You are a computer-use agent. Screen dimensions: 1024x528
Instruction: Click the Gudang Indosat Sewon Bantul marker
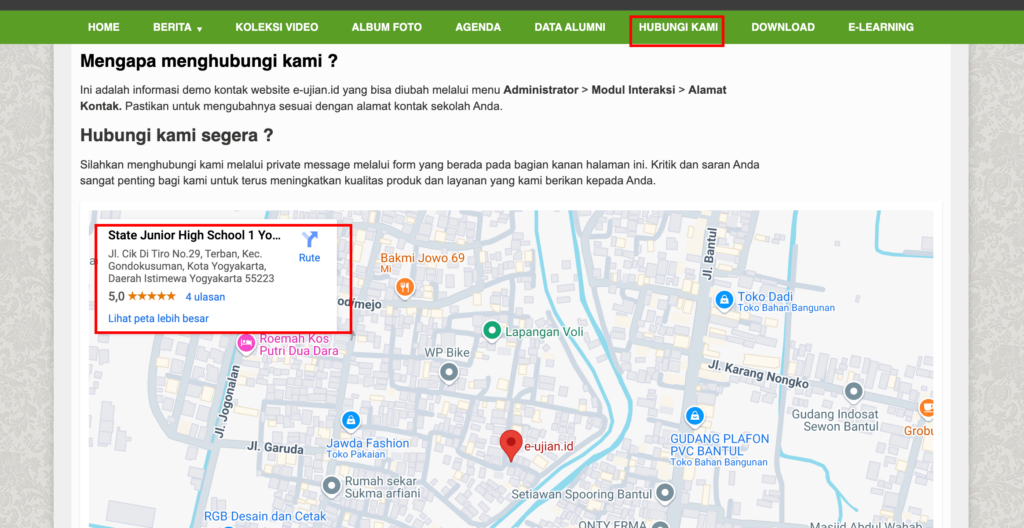(854, 392)
